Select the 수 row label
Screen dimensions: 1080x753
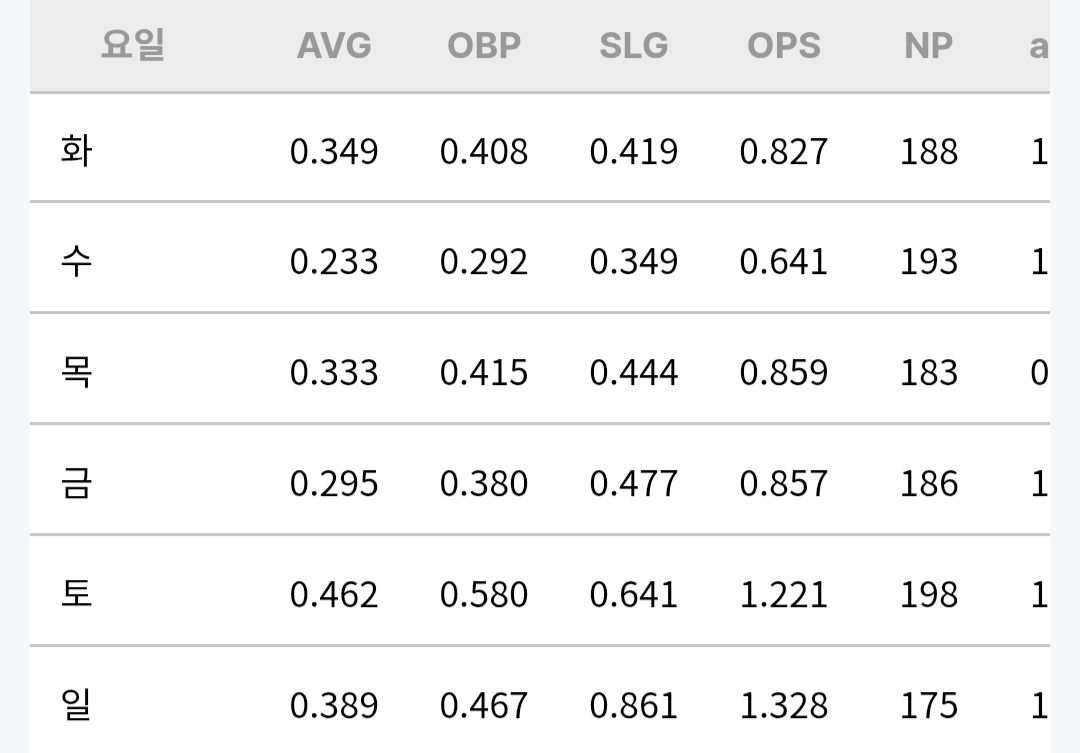click(76, 262)
